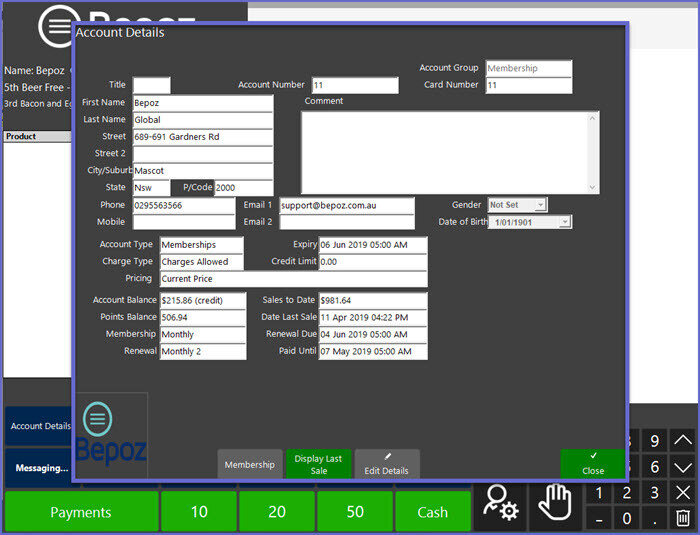Tap the trash bin keypad key

683,518
